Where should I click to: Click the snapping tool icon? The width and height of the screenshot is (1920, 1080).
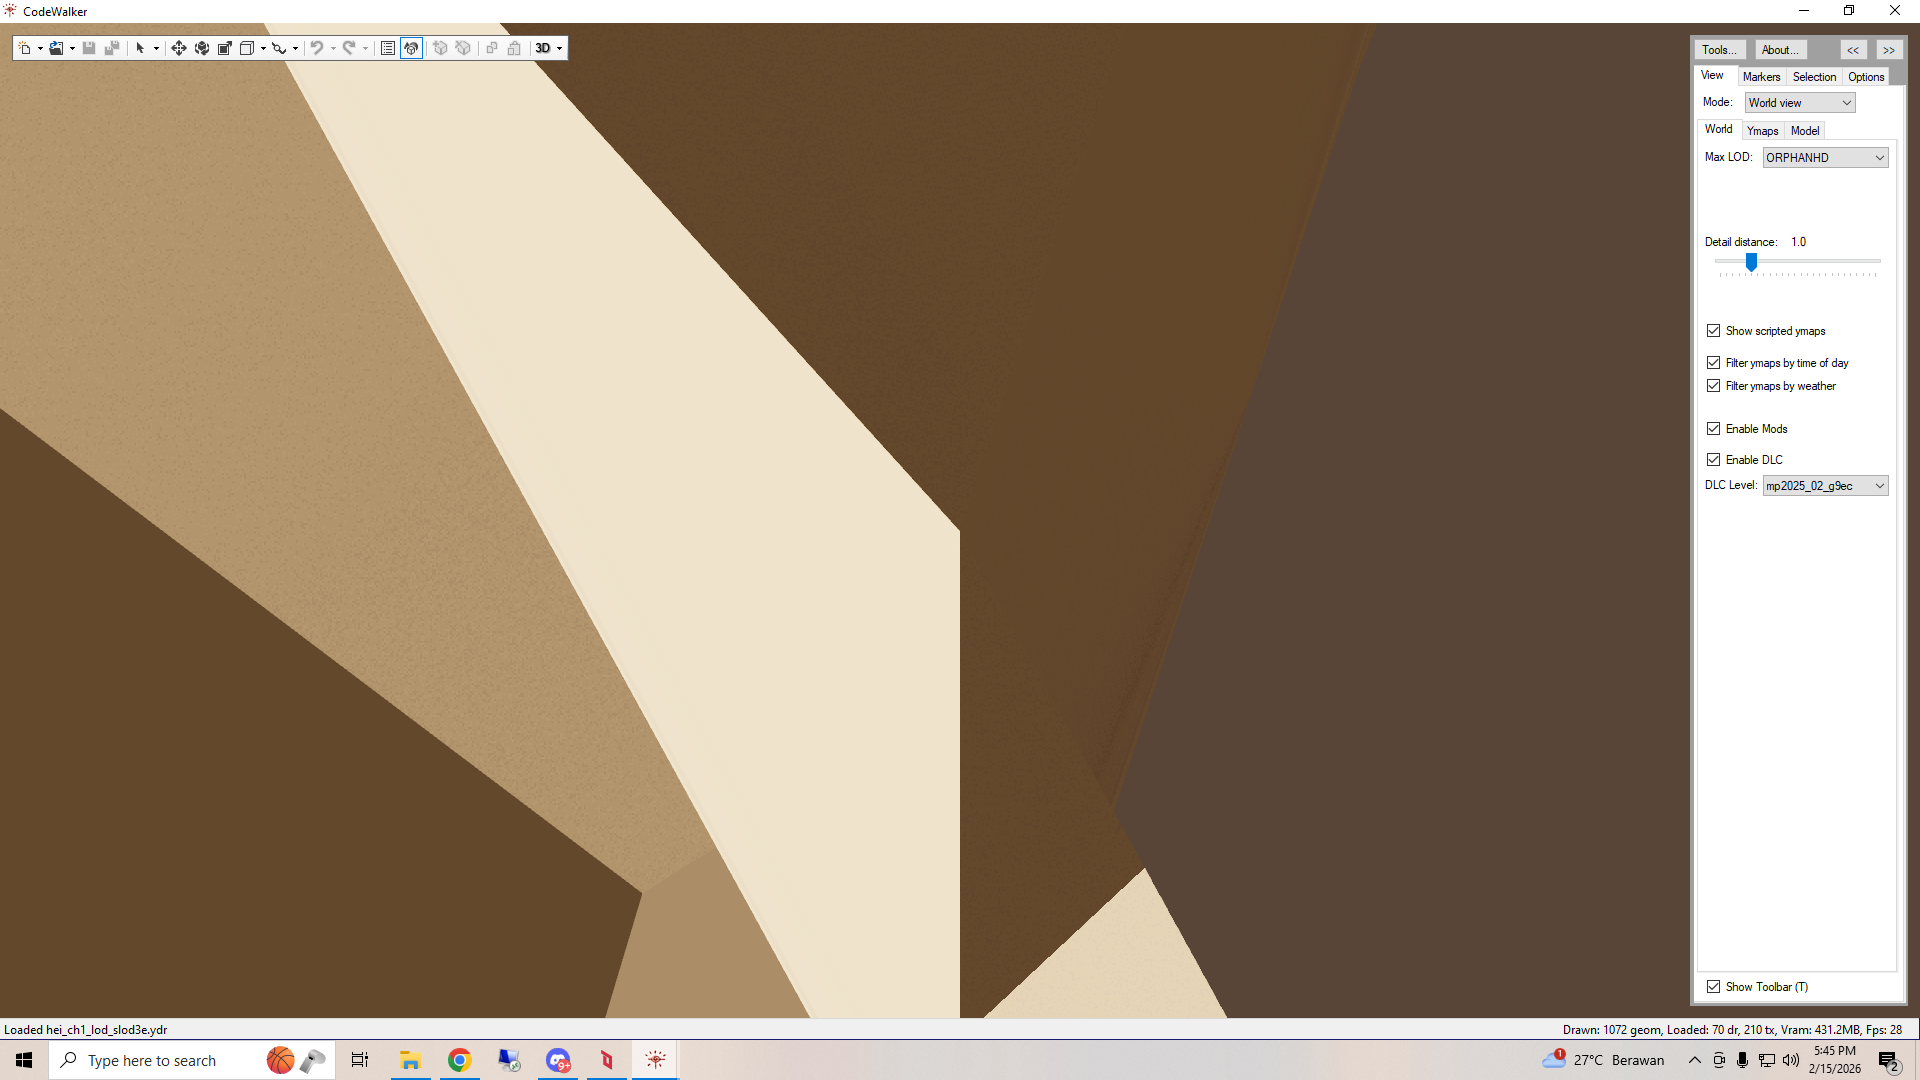(279, 48)
